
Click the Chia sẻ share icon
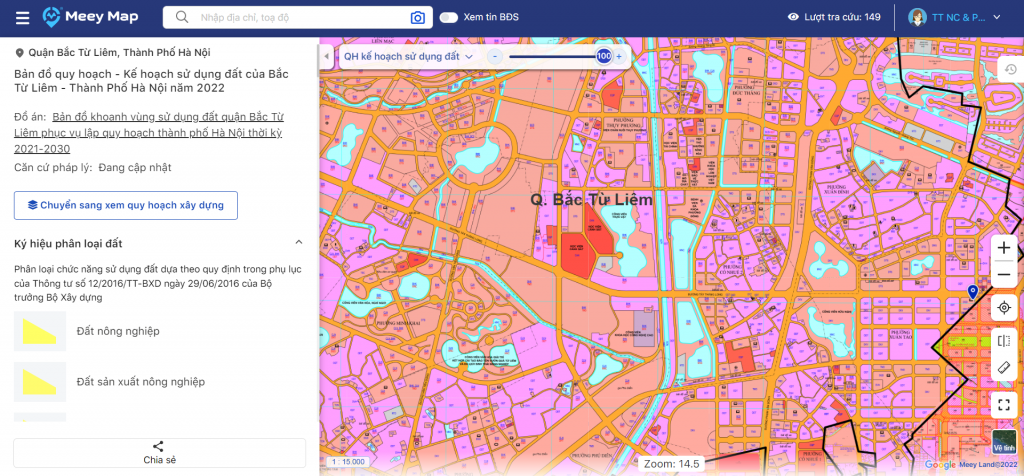pyautogui.click(x=159, y=447)
